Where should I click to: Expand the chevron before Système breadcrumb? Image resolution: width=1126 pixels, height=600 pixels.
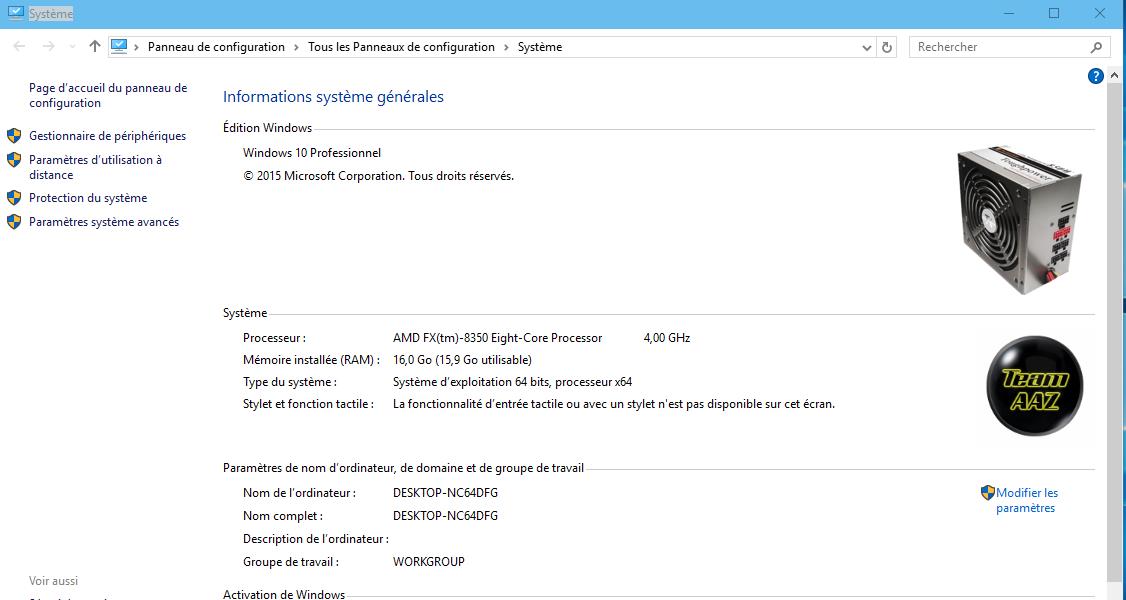[506, 47]
